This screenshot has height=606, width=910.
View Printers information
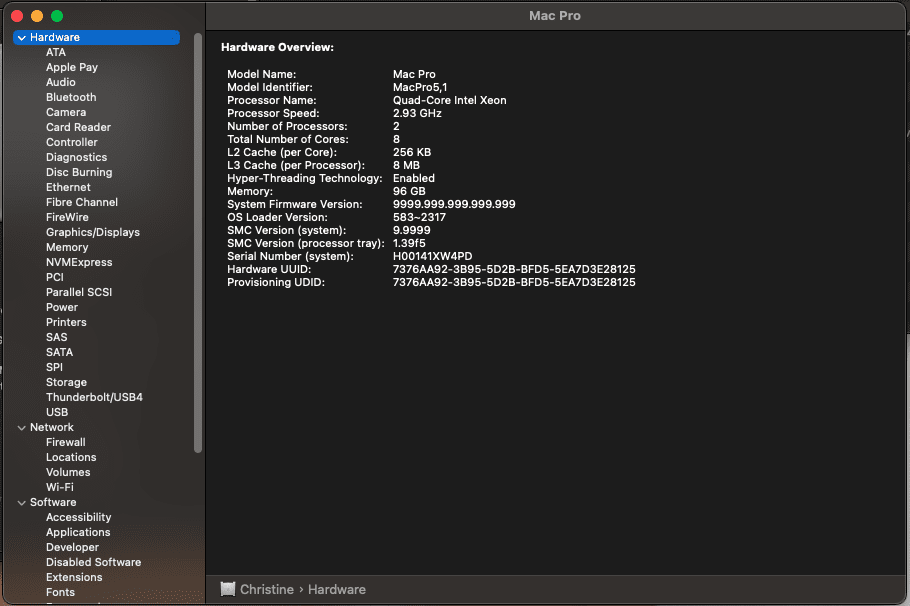[x=66, y=322]
